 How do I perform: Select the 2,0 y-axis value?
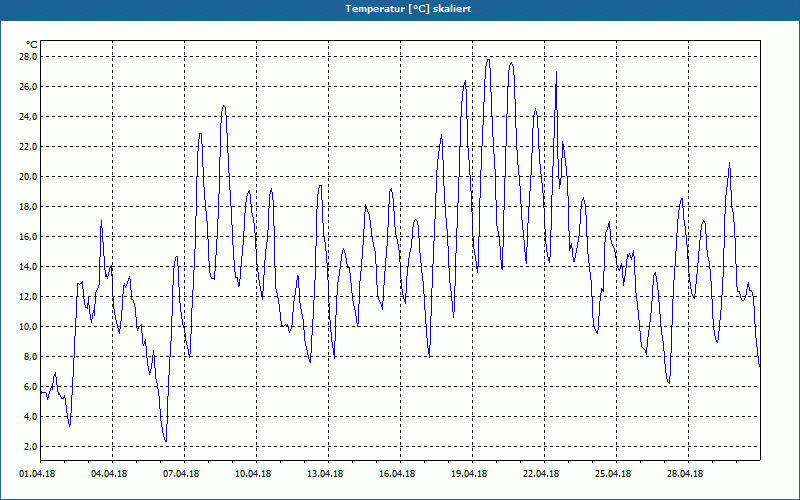(x=30, y=447)
